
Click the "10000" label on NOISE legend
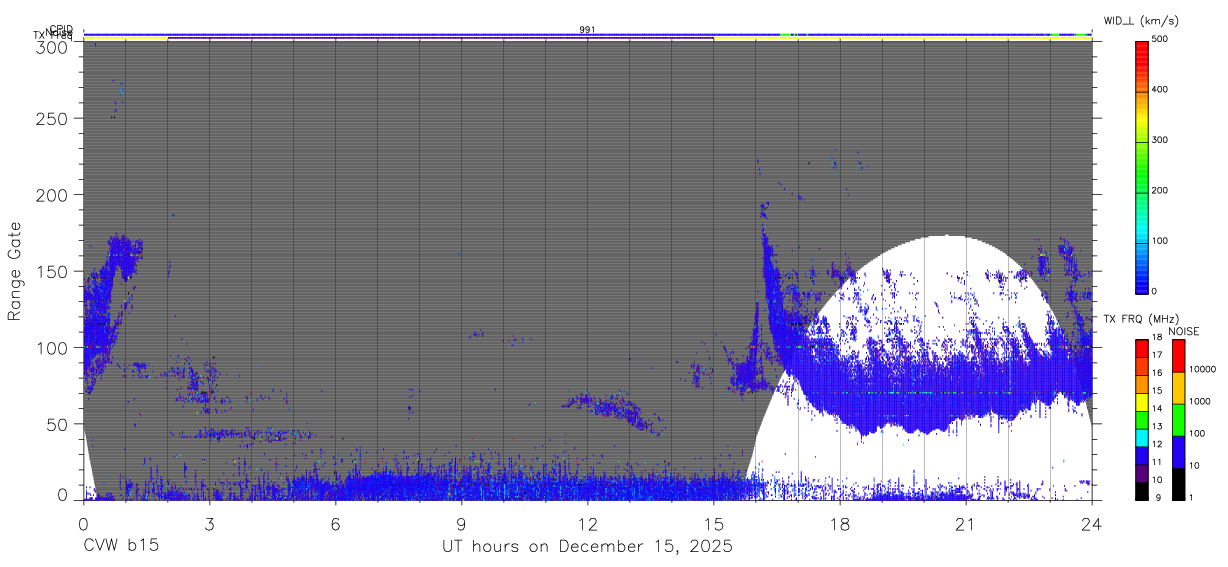point(1203,371)
